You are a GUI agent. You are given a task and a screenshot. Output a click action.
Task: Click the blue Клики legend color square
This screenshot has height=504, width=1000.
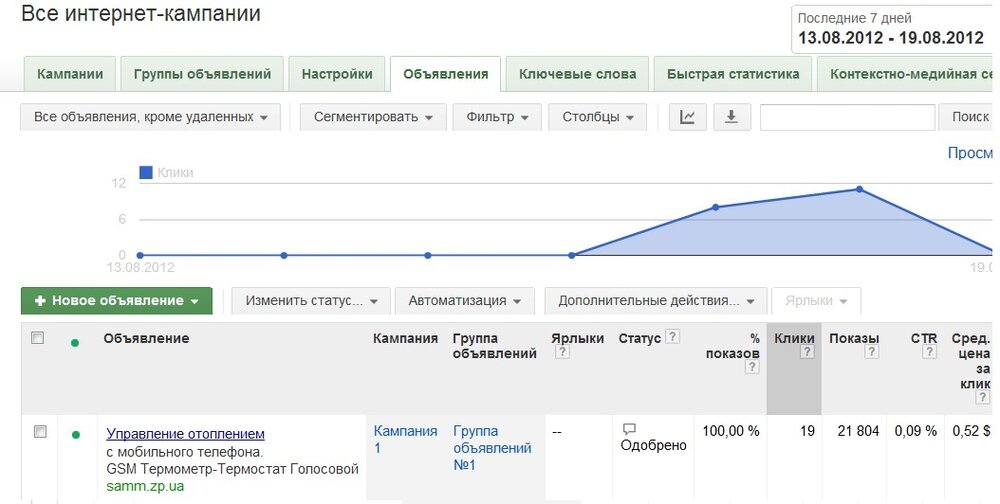pos(146,173)
